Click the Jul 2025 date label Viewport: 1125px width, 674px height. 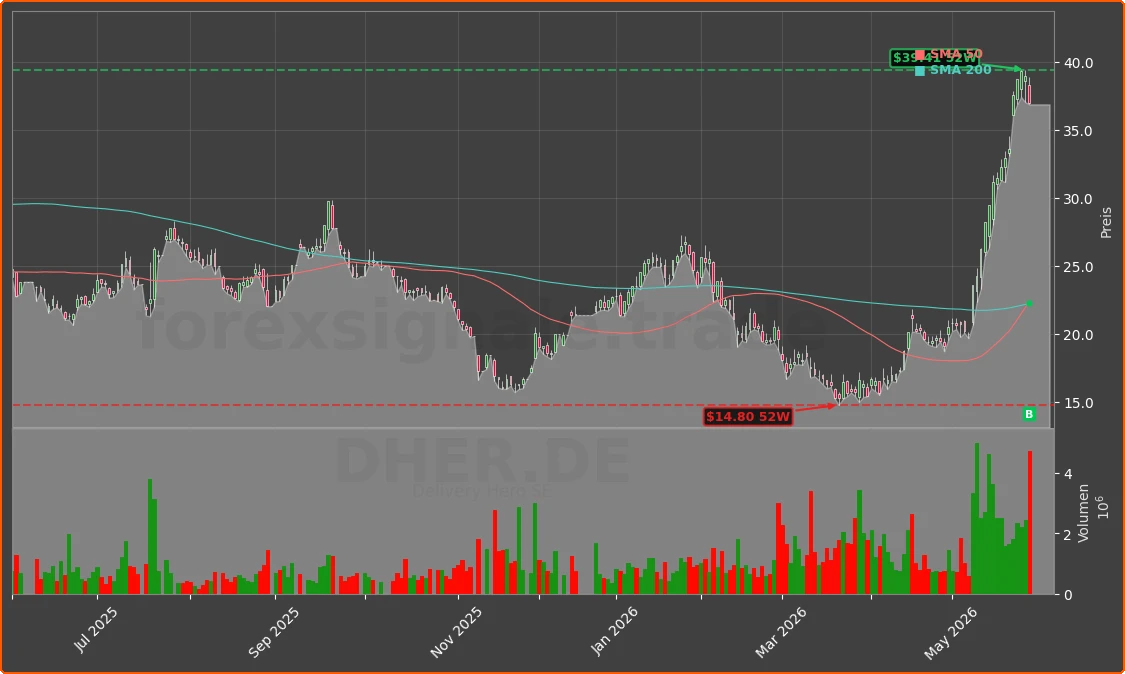[95, 629]
